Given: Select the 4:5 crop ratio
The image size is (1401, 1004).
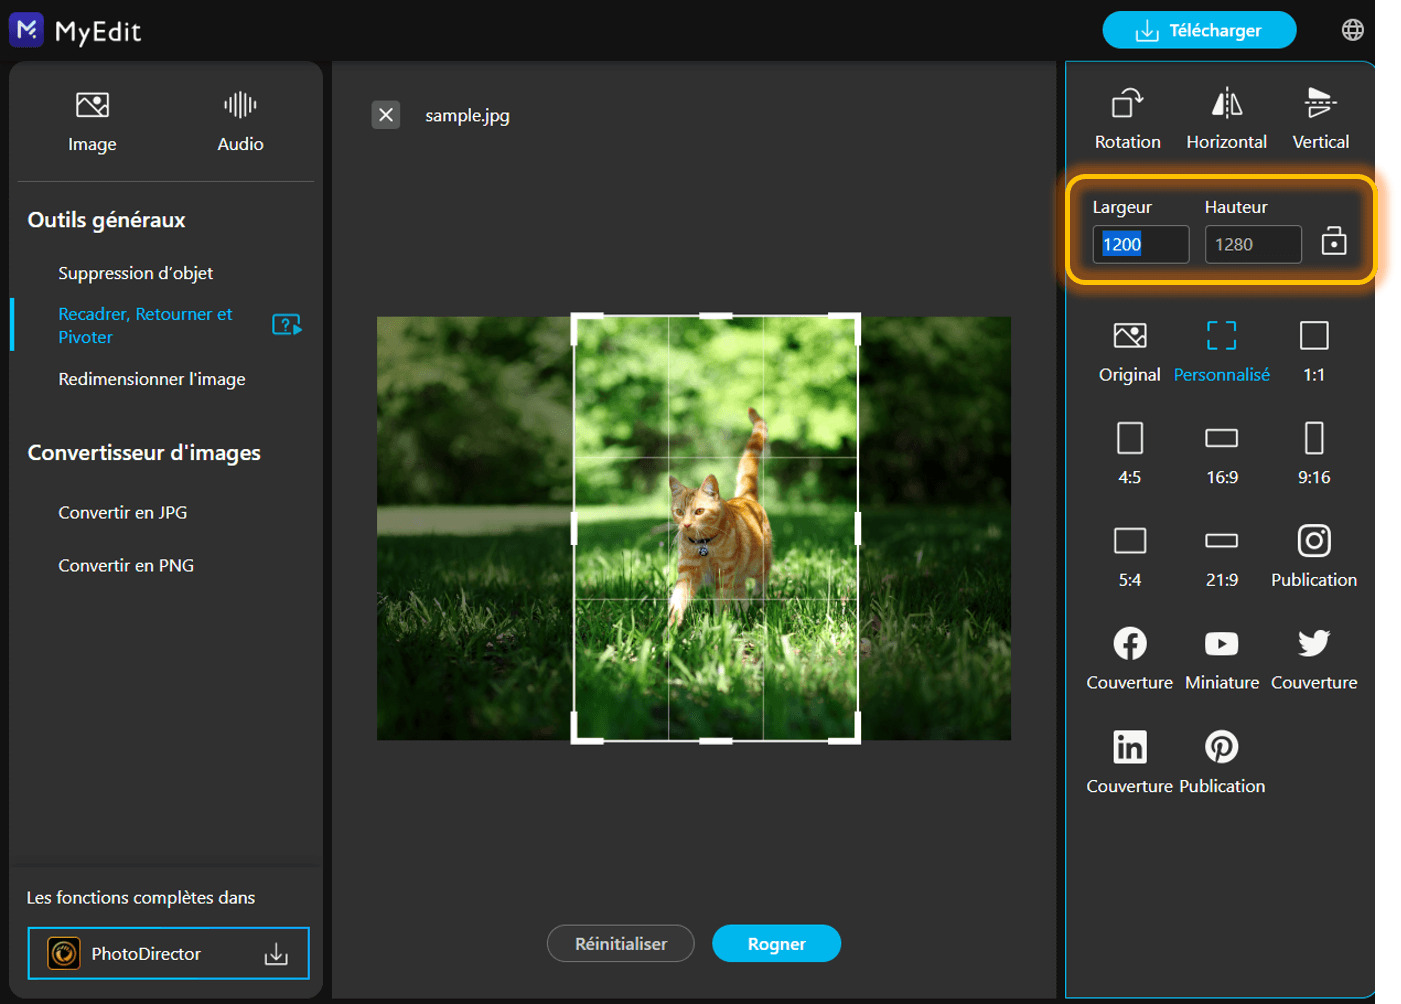Looking at the screenshot, I should pyautogui.click(x=1130, y=454).
